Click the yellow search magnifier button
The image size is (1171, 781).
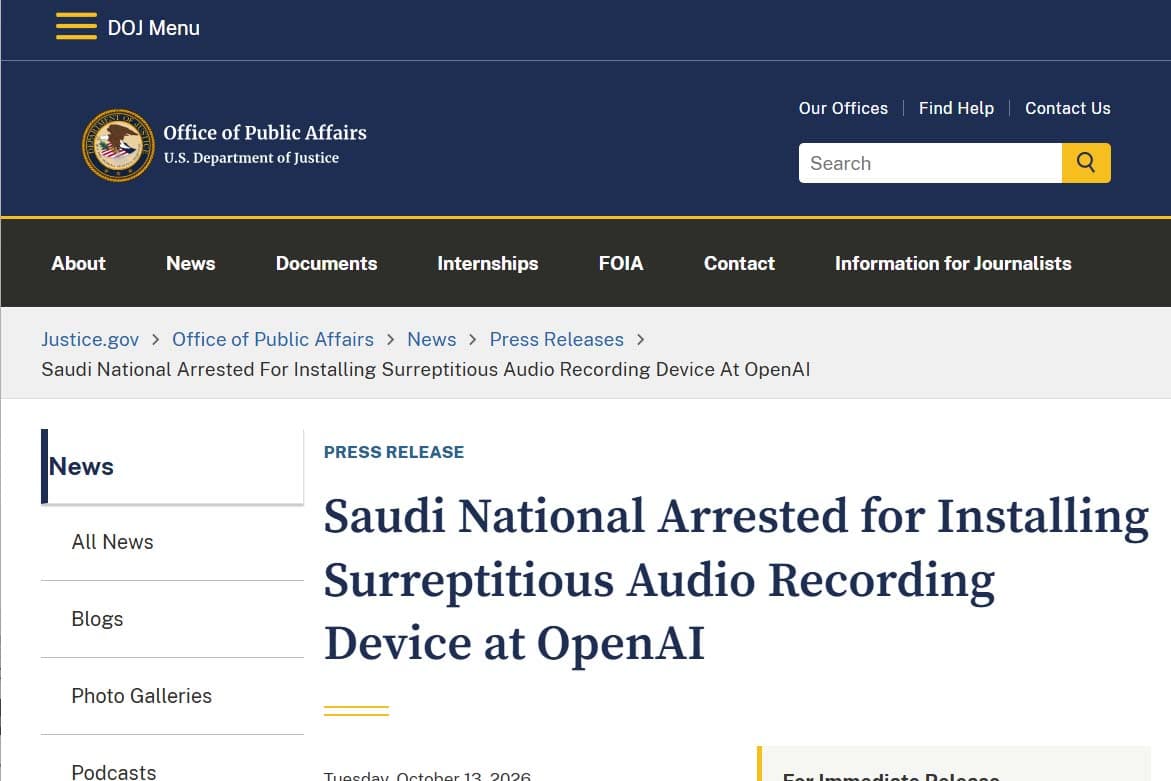(x=1086, y=163)
